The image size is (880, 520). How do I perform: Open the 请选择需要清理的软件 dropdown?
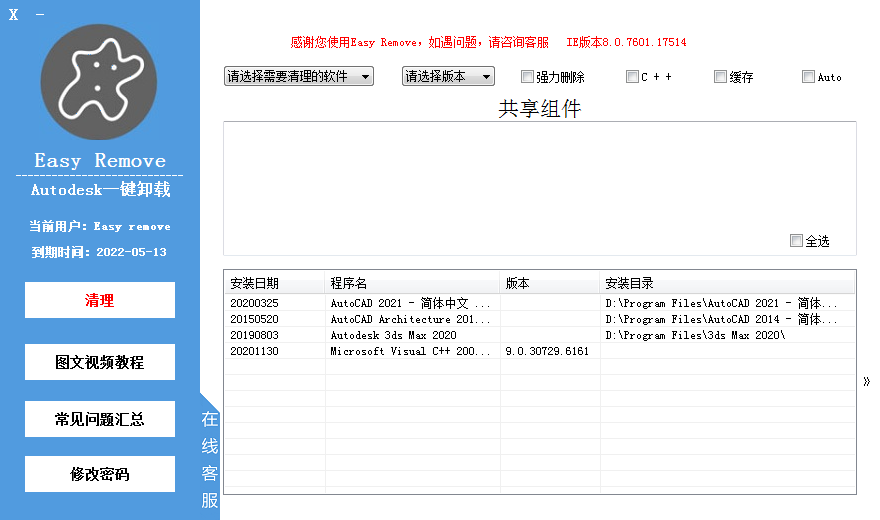click(299, 76)
